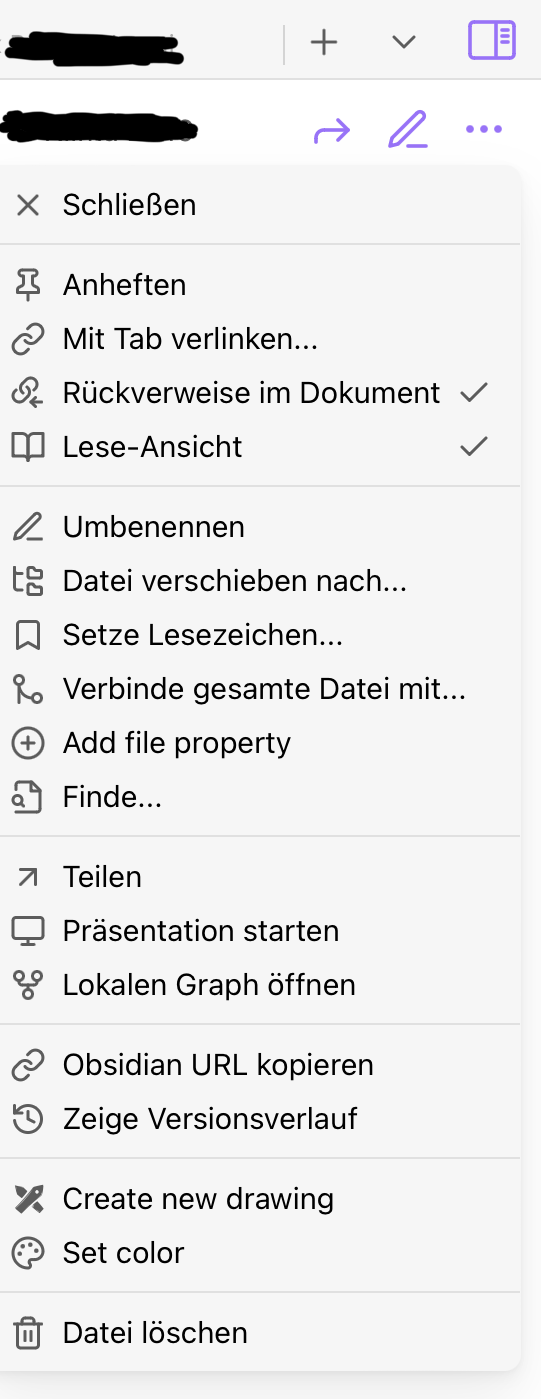Open Datei verschieben nach... folder icon
This screenshot has height=1399, width=541.
(28, 581)
